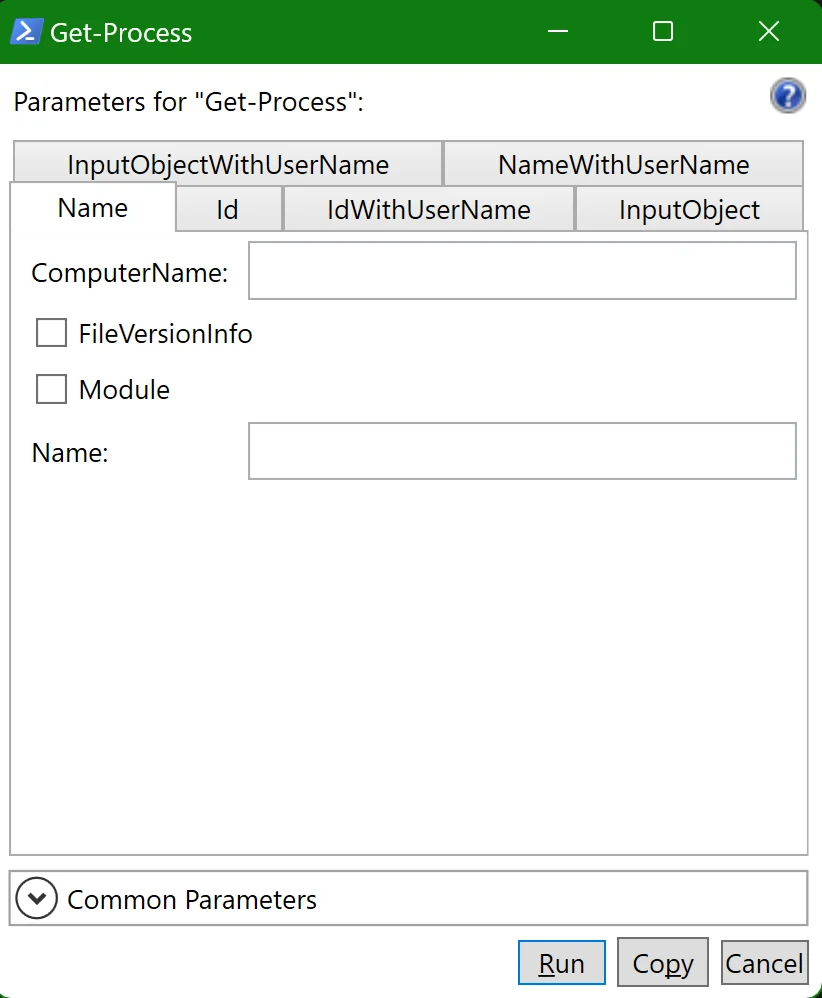This screenshot has height=998, width=822.
Task: Expand the Common Parameters chevron
Action: [x=36, y=898]
